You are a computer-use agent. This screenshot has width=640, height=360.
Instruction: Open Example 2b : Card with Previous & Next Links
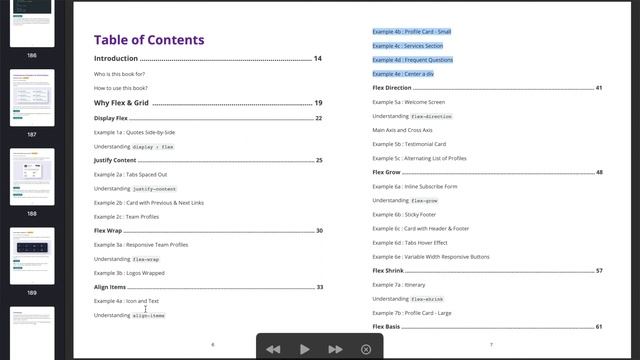149,202
